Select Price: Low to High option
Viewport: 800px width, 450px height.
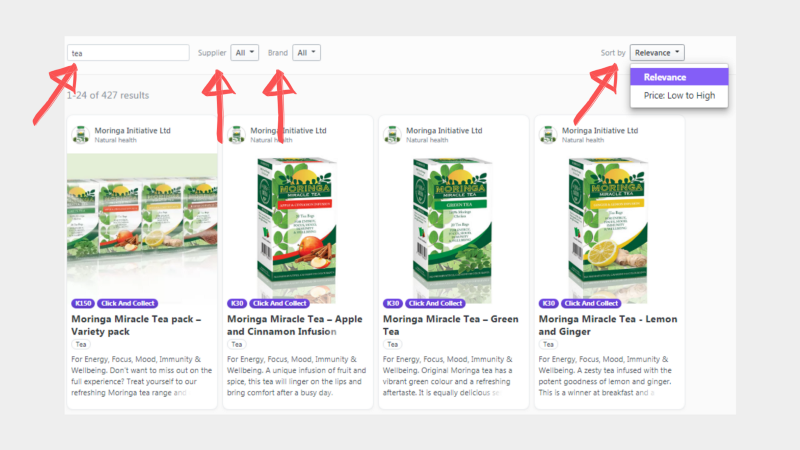[x=679, y=95]
